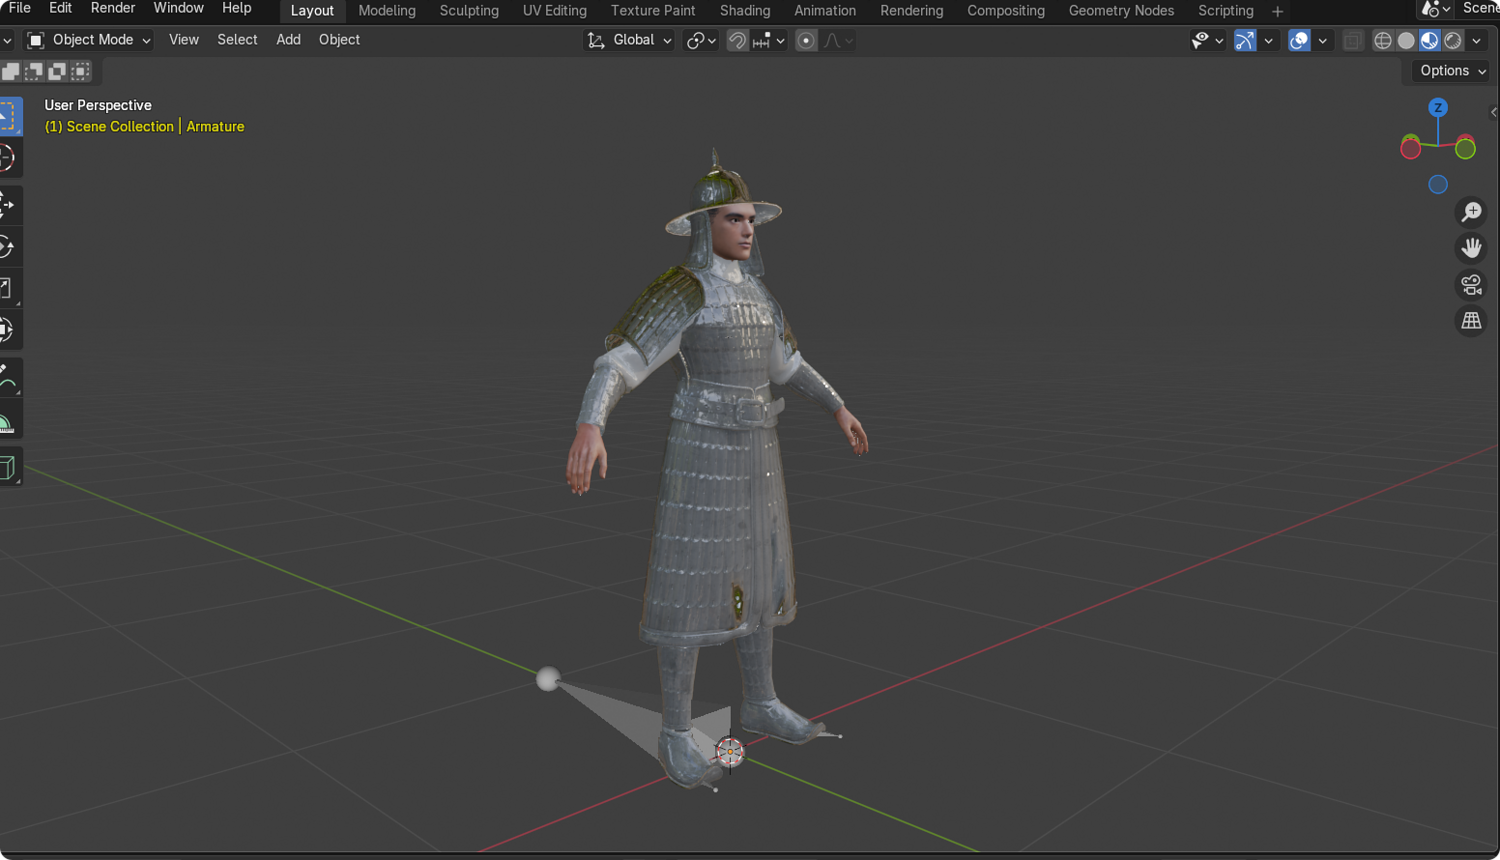Open the viewport Add menu
This screenshot has width=1500, height=860.
[288, 40]
